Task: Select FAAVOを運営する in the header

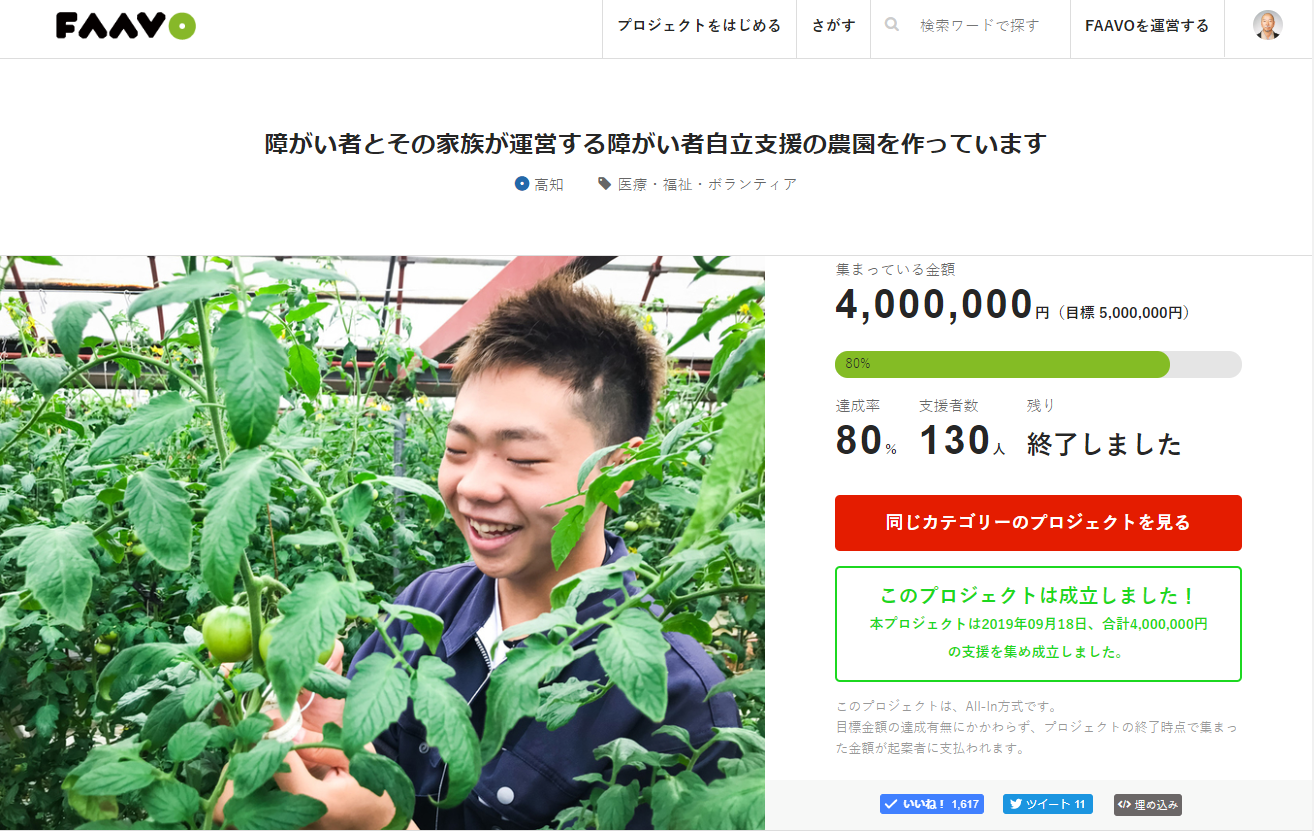Action: point(1147,26)
